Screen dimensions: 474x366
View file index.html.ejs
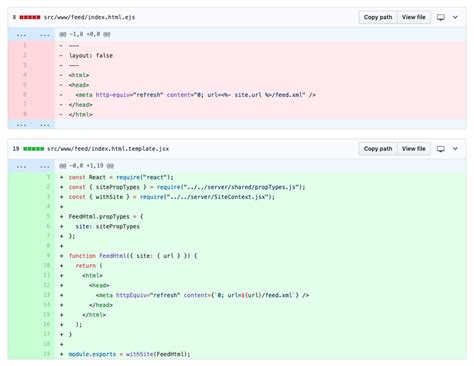(414, 17)
